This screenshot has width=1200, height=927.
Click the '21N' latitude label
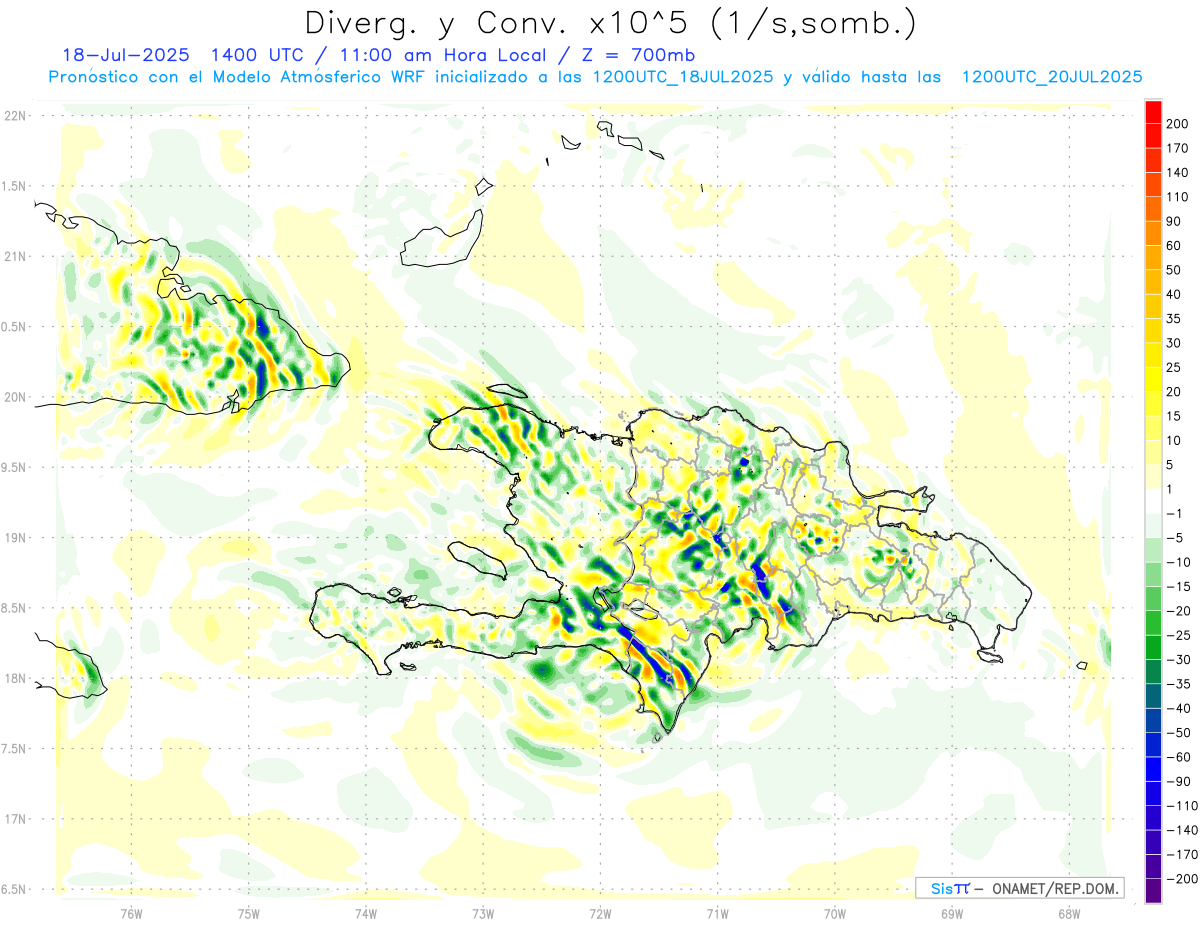click(x=15, y=256)
